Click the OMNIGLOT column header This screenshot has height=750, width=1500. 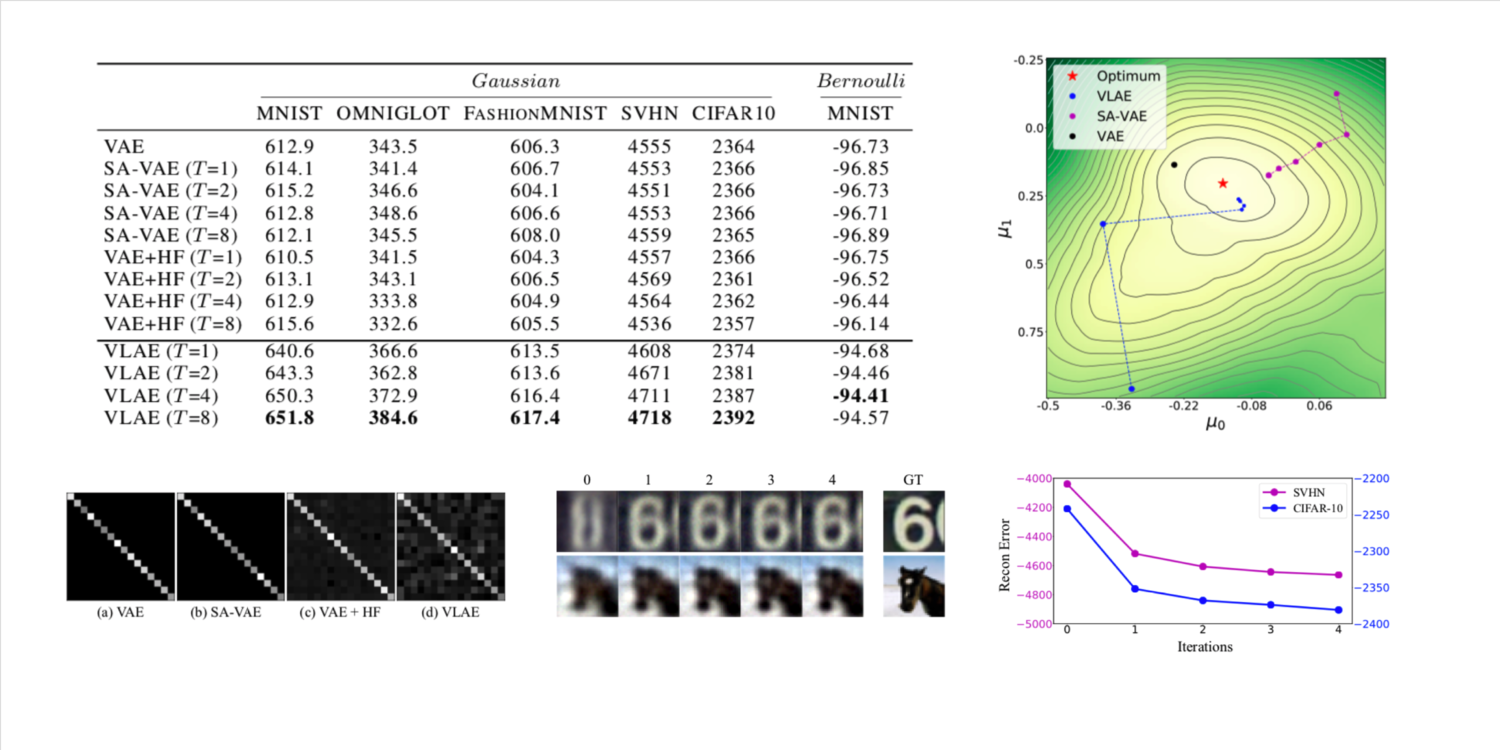[392, 113]
